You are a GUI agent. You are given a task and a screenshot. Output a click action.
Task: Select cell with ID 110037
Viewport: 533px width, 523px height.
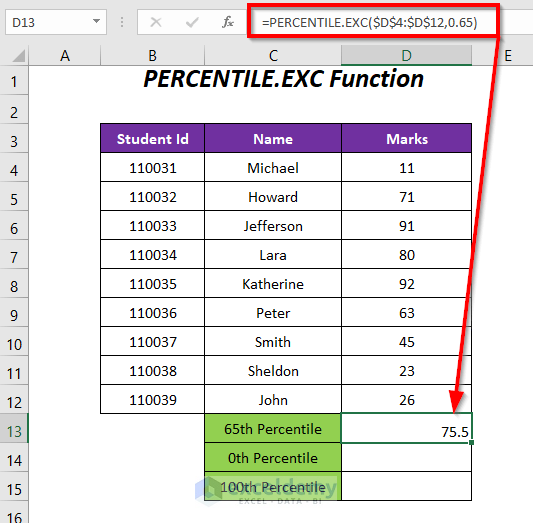tap(153, 342)
